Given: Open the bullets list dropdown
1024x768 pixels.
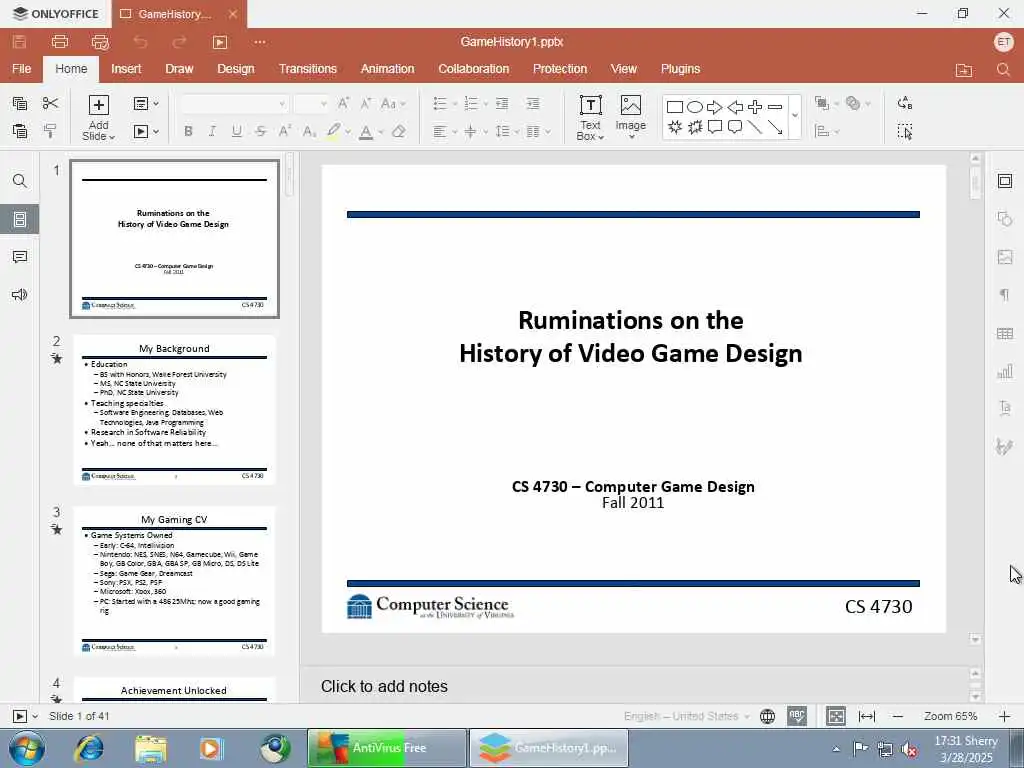Looking at the screenshot, I should [455, 103].
